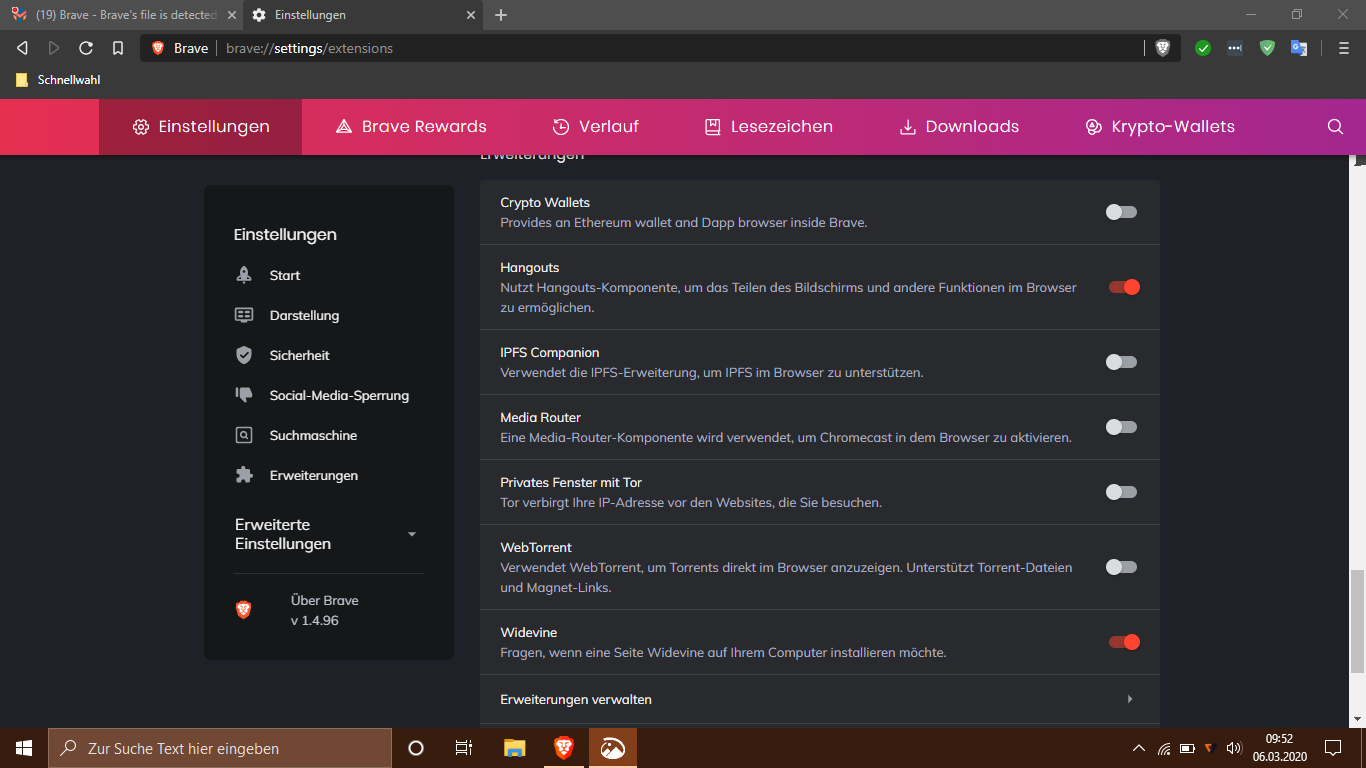Open the Downloads tab
The height and width of the screenshot is (768, 1366).
tap(959, 127)
